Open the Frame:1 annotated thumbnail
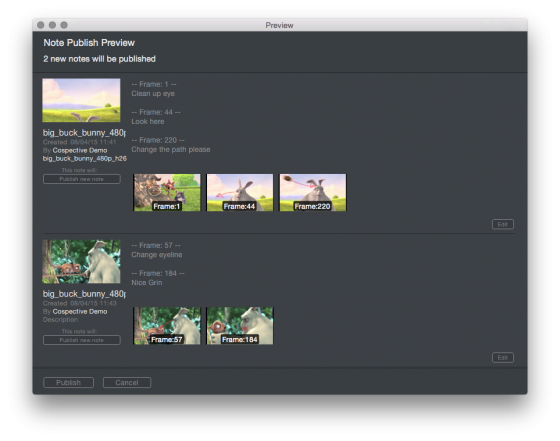This screenshot has height=441, width=560. [x=167, y=192]
